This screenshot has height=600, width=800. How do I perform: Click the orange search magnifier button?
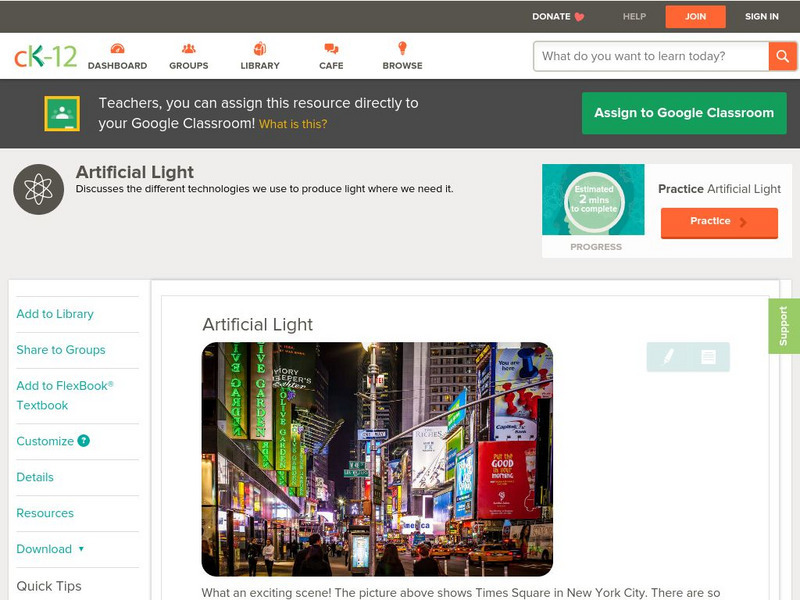point(782,56)
